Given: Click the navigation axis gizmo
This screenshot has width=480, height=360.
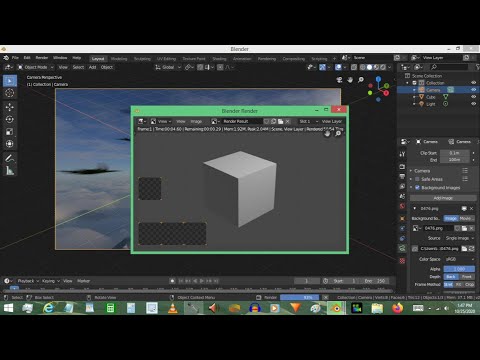Looking at the screenshot, I should 379,89.
